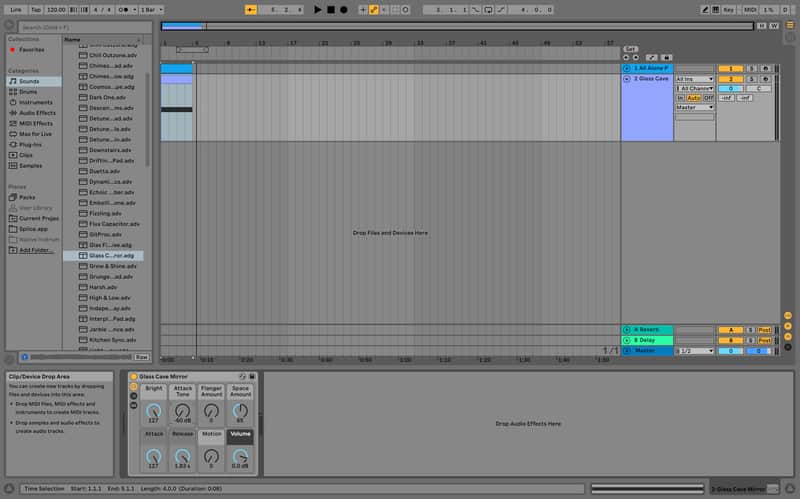Enable Key map mode
The image size is (800, 499).
728,10
